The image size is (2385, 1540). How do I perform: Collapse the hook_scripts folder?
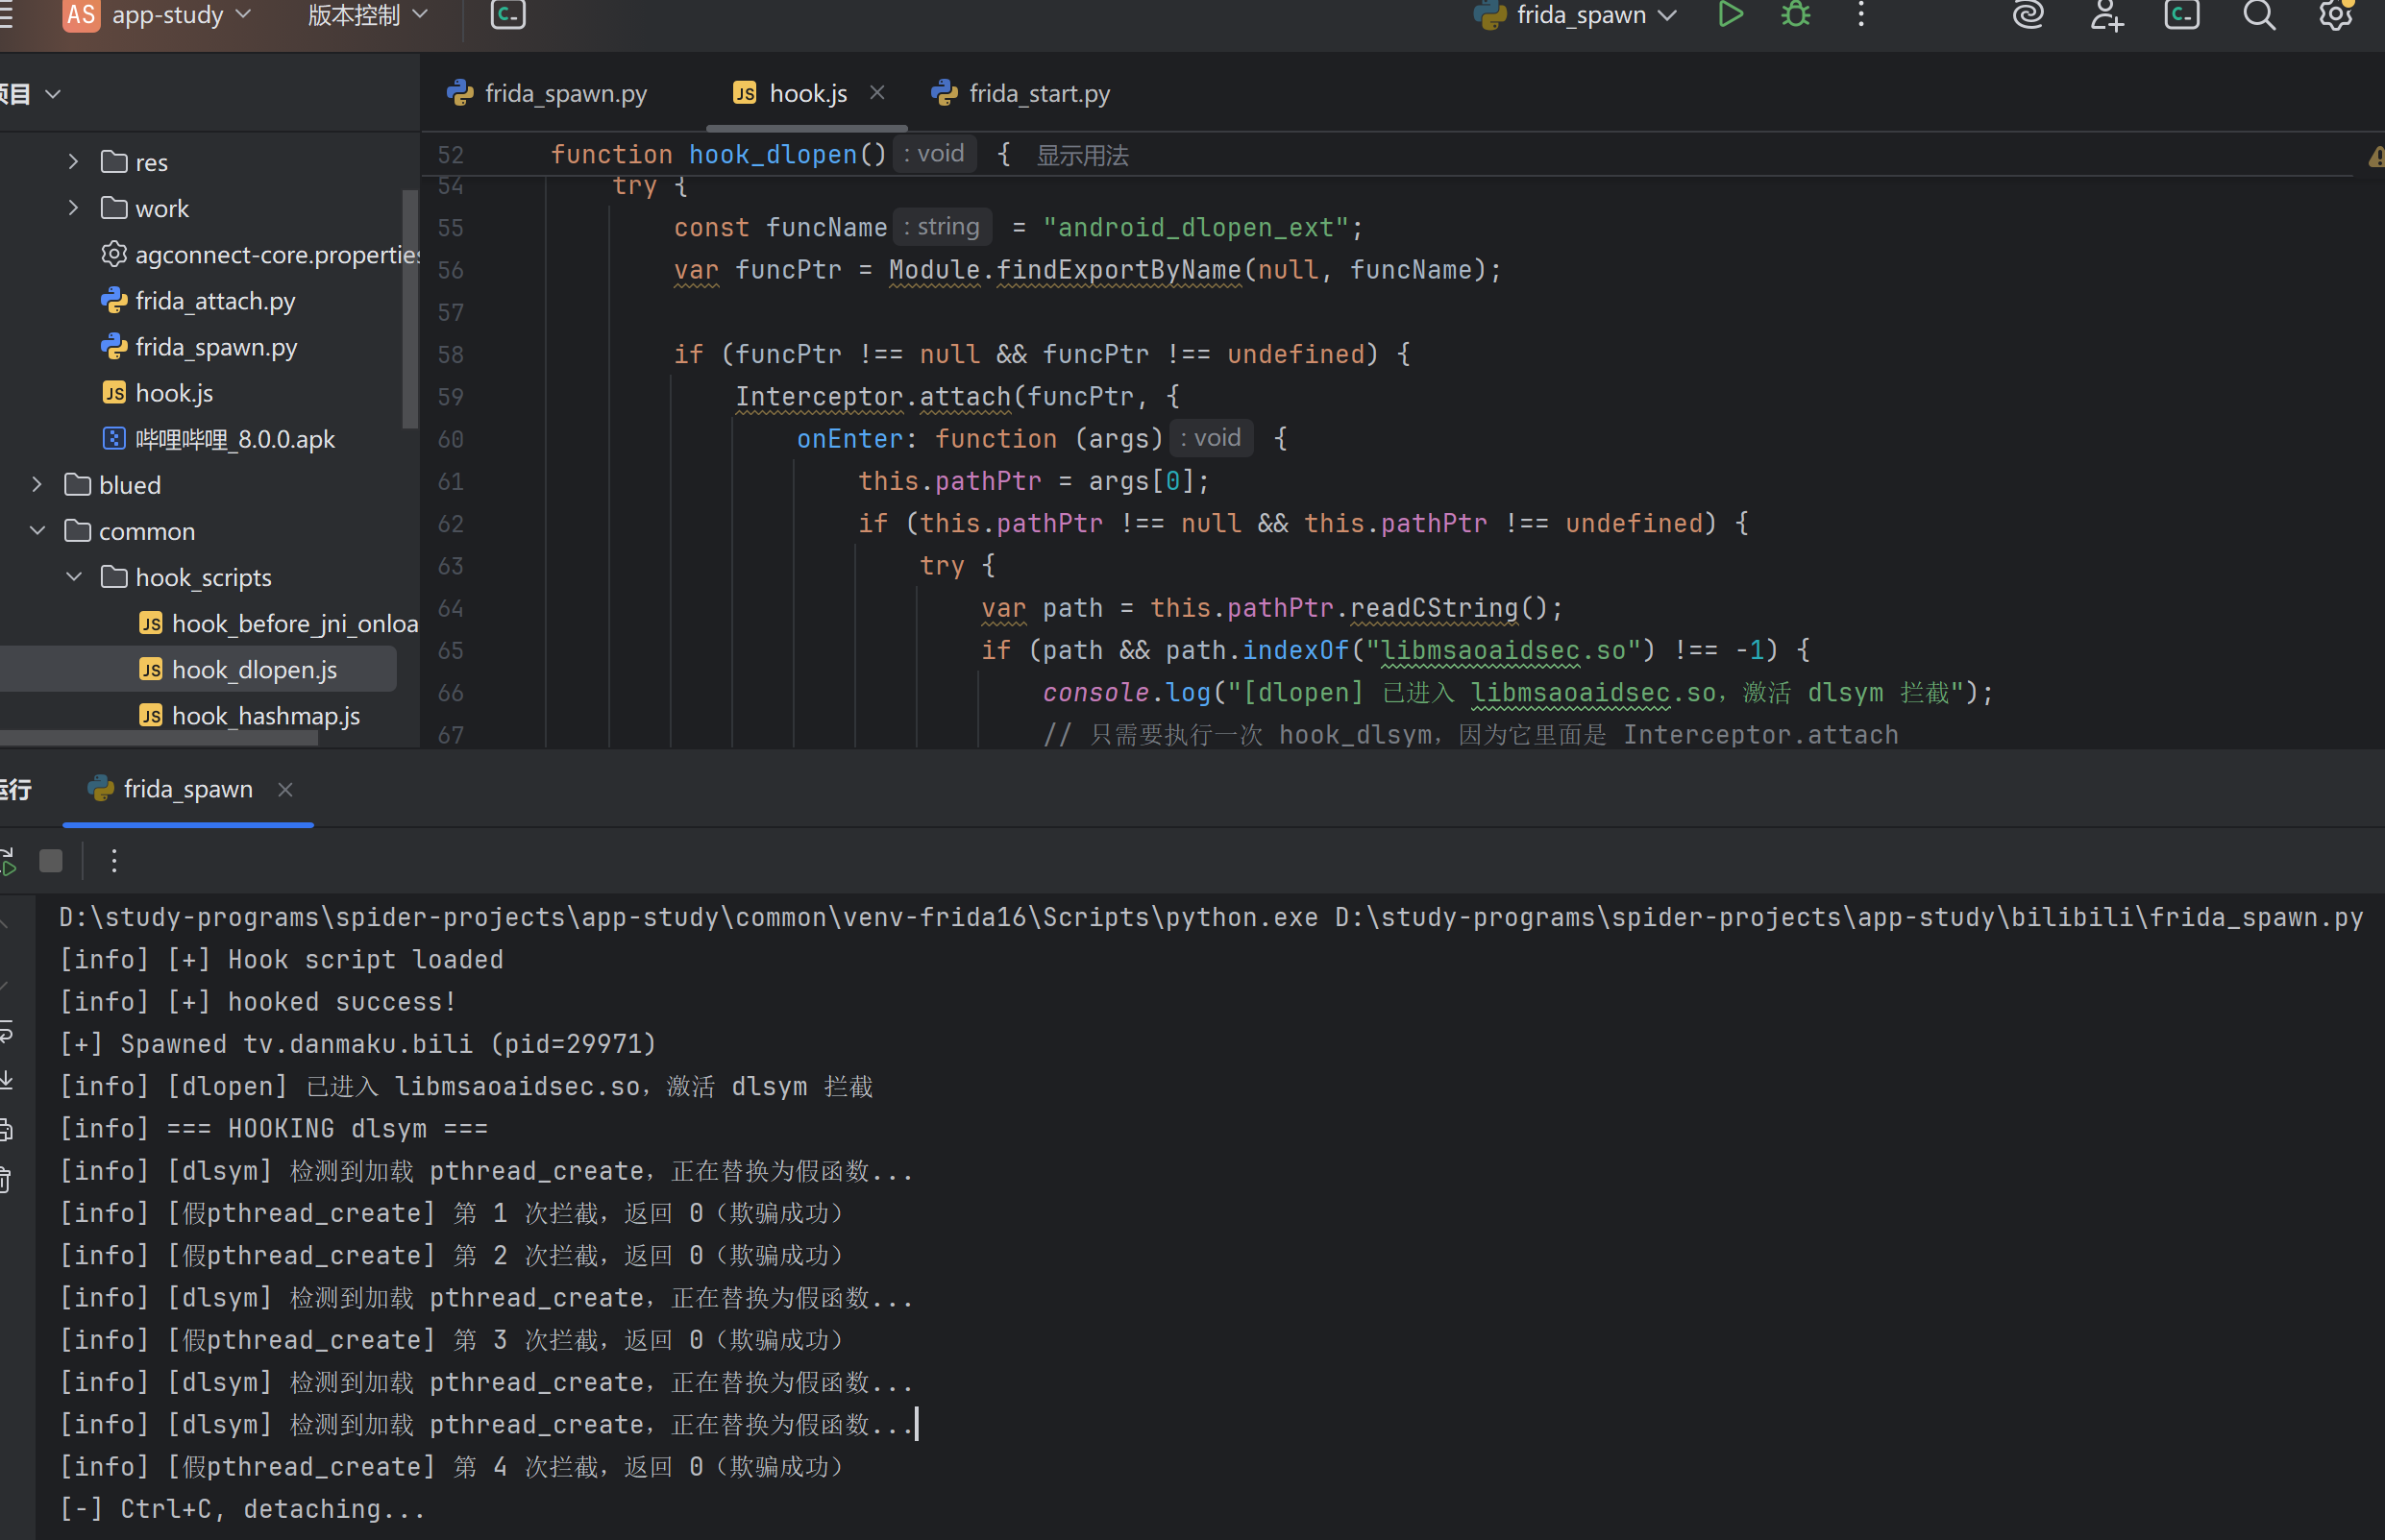tap(73, 577)
